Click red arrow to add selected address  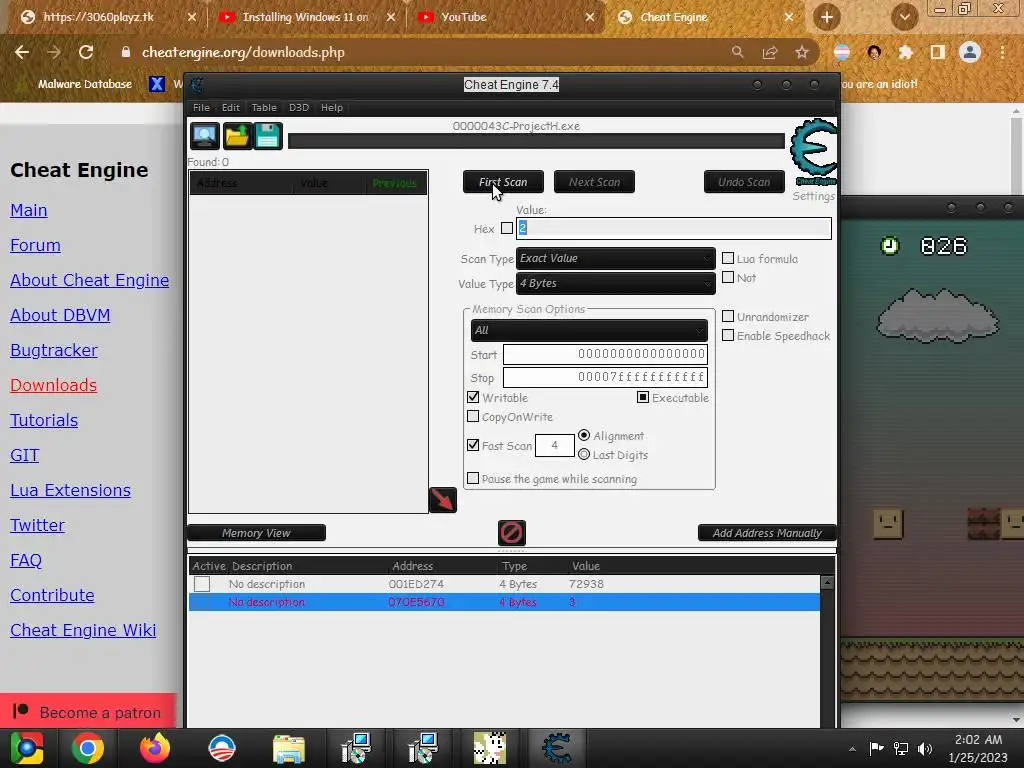pos(443,500)
